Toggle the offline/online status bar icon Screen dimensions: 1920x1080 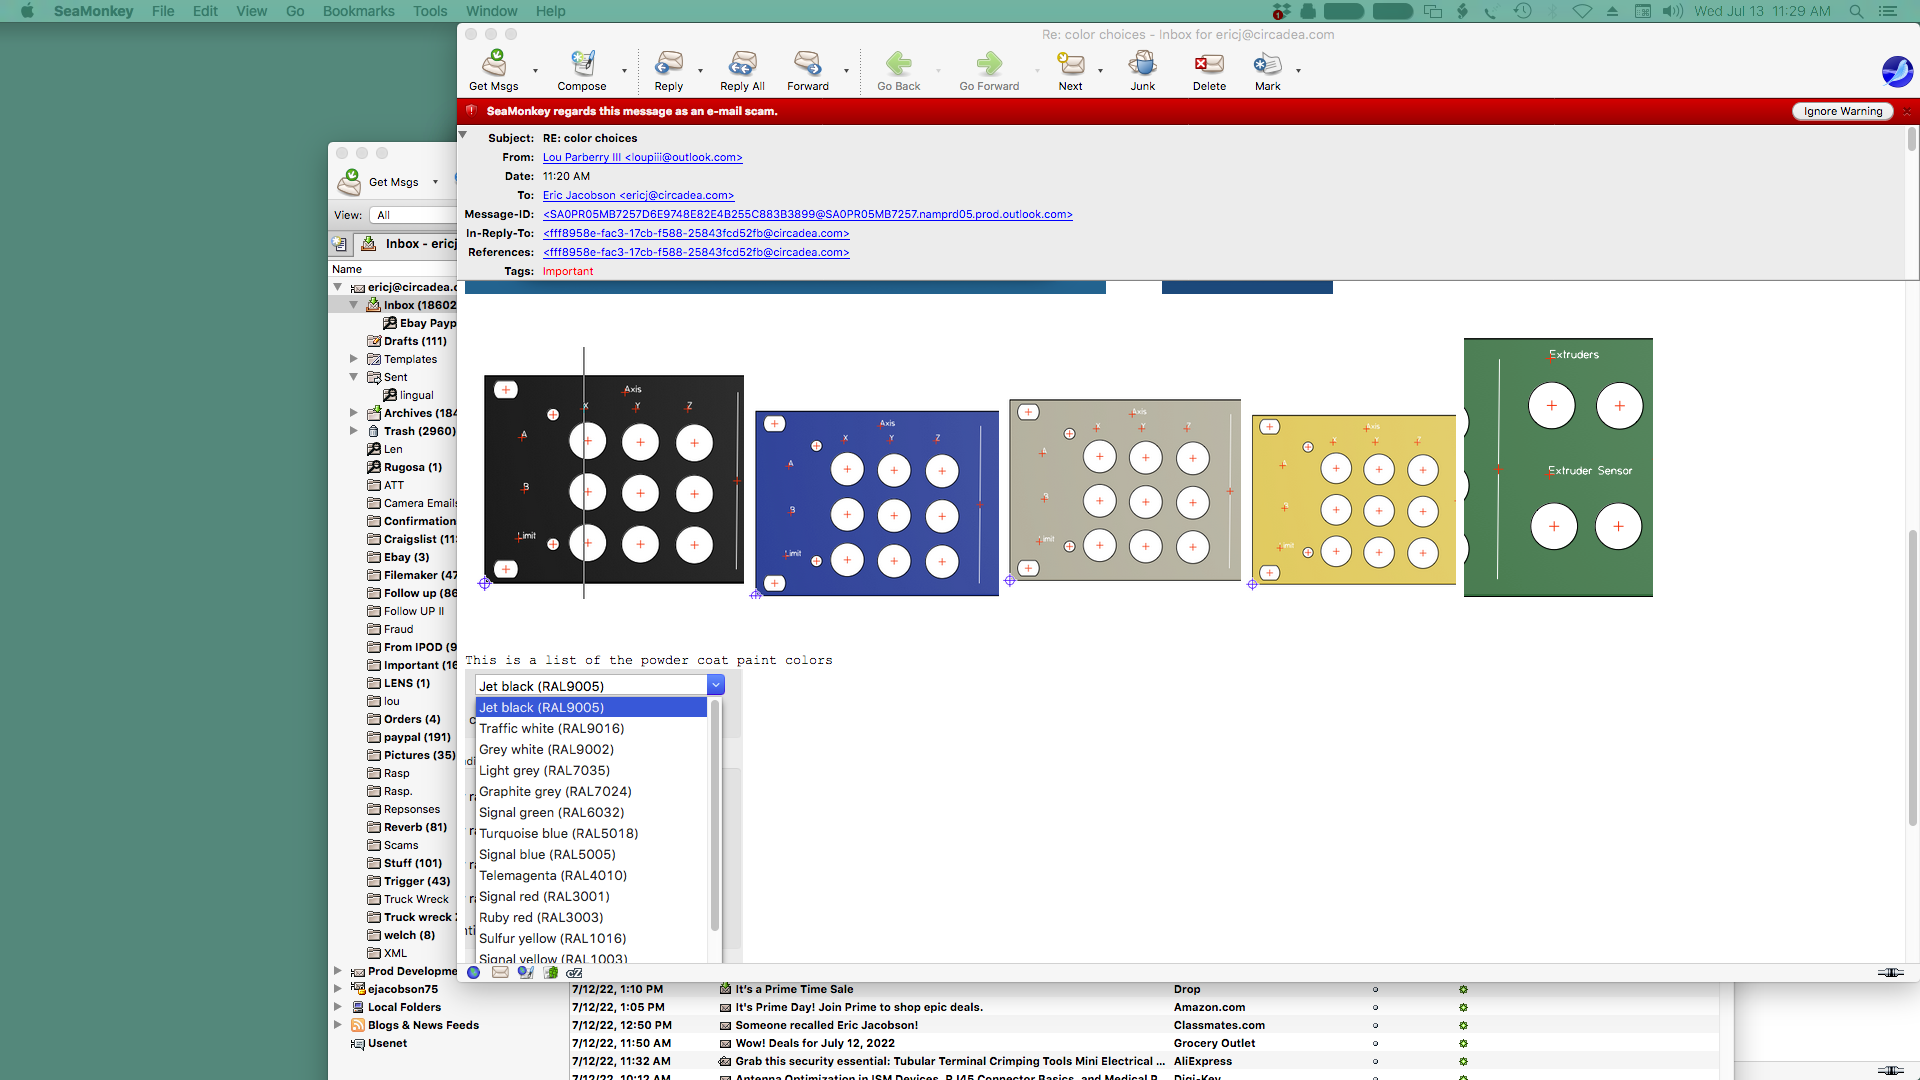tap(1889, 972)
